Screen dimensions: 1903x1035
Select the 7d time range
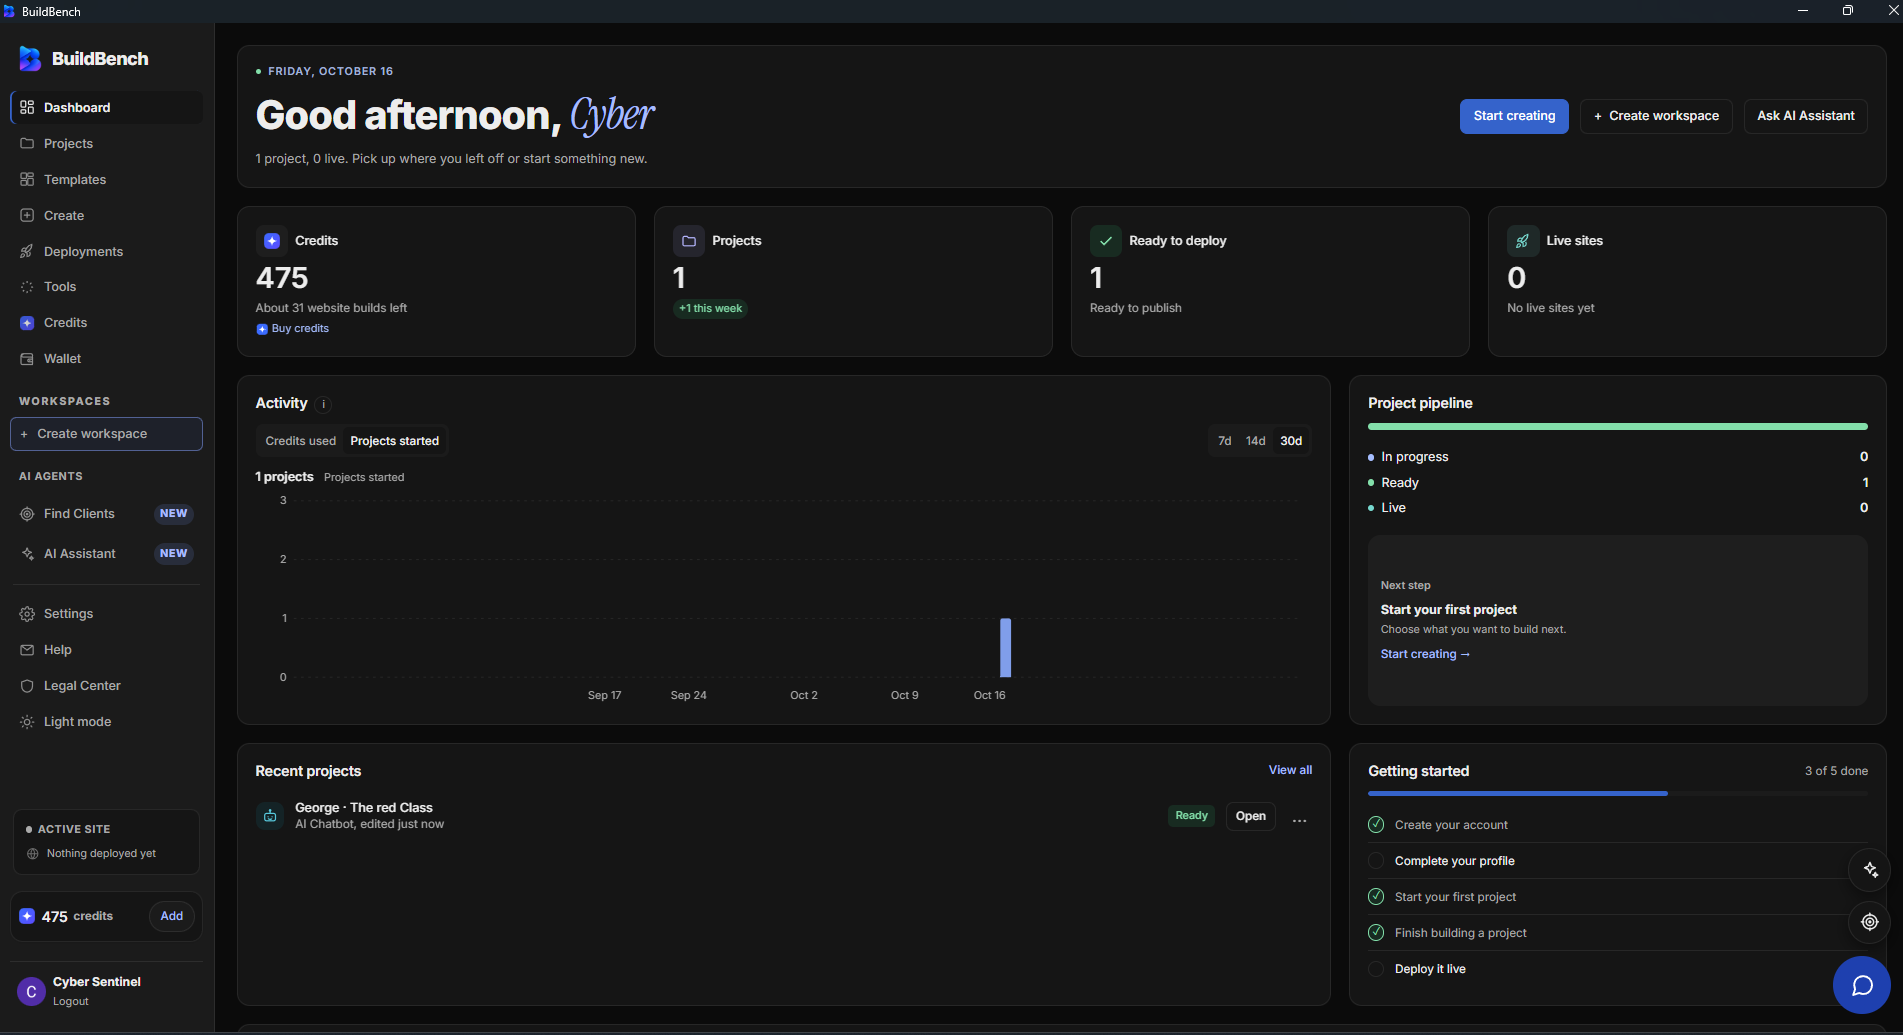[x=1224, y=441]
